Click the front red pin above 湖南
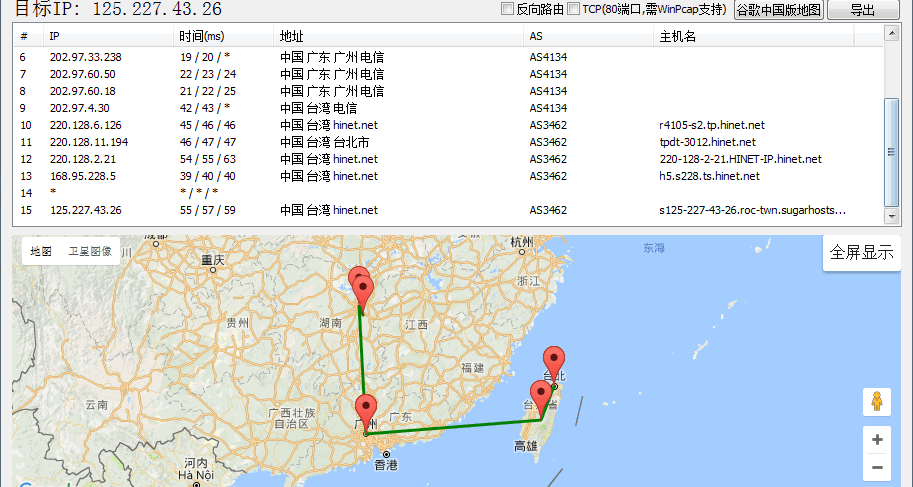This screenshot has width=913, height=487. 363,293
